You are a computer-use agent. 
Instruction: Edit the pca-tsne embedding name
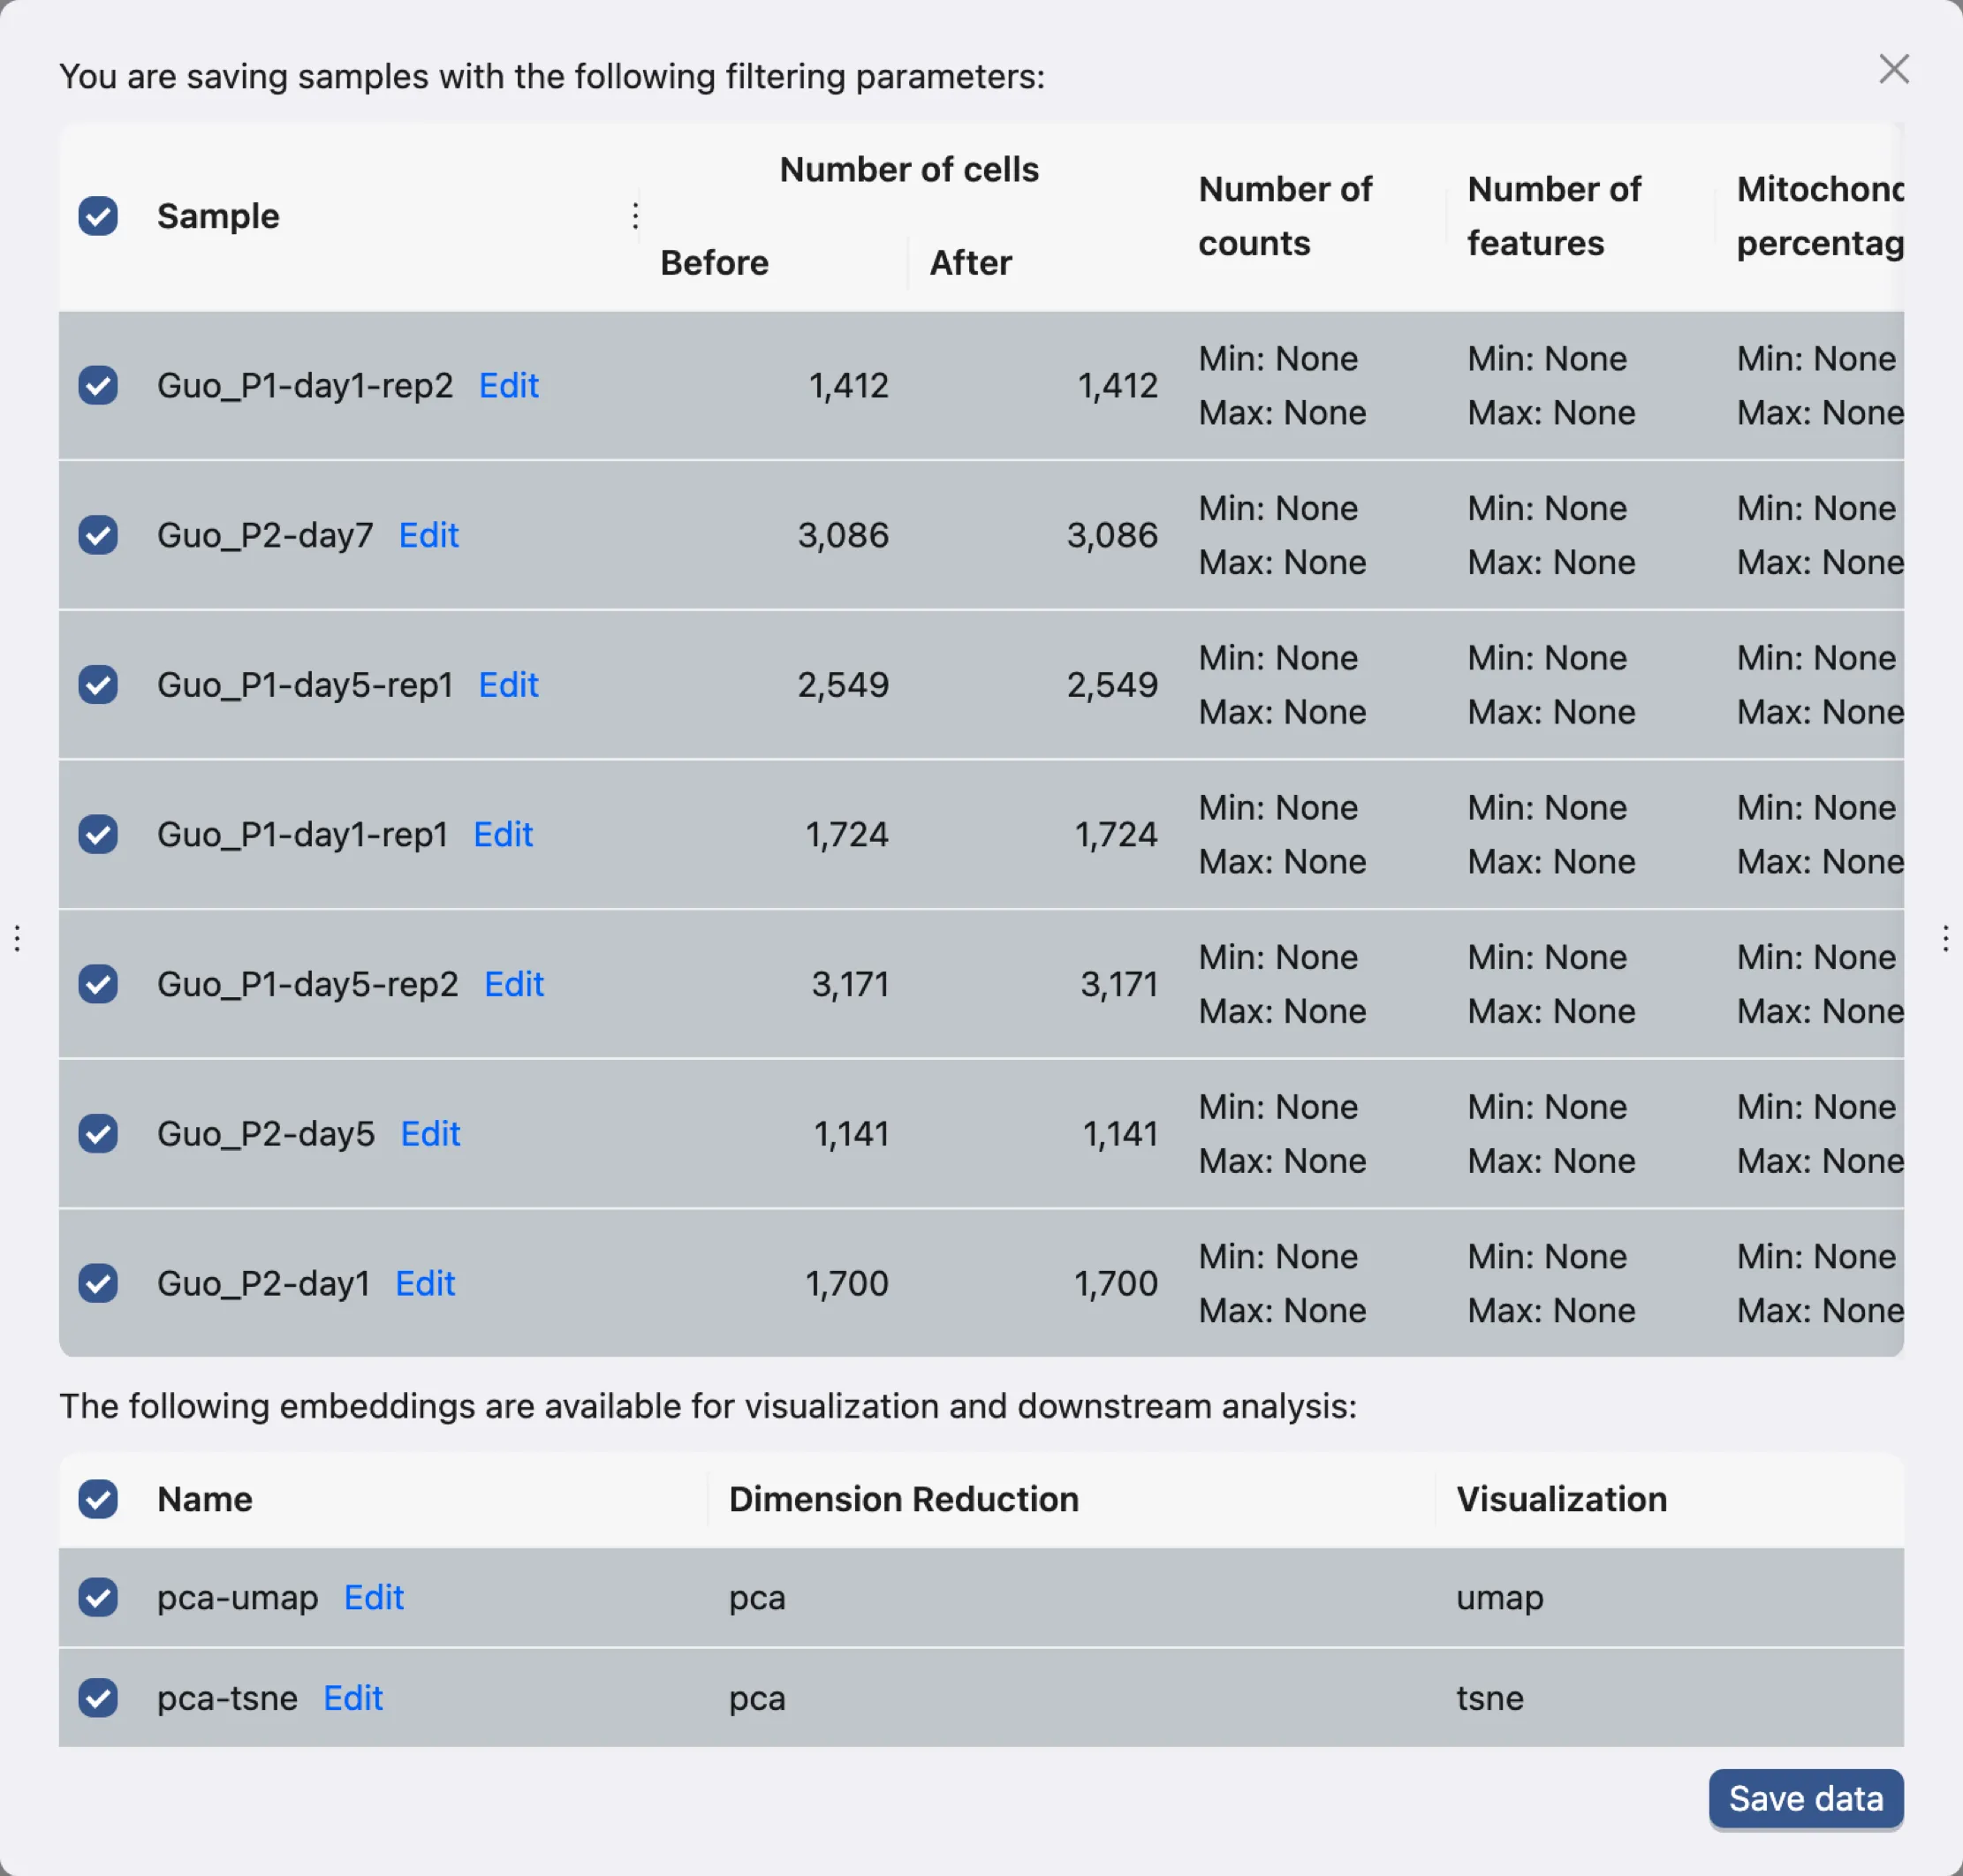coord(353,1697)
